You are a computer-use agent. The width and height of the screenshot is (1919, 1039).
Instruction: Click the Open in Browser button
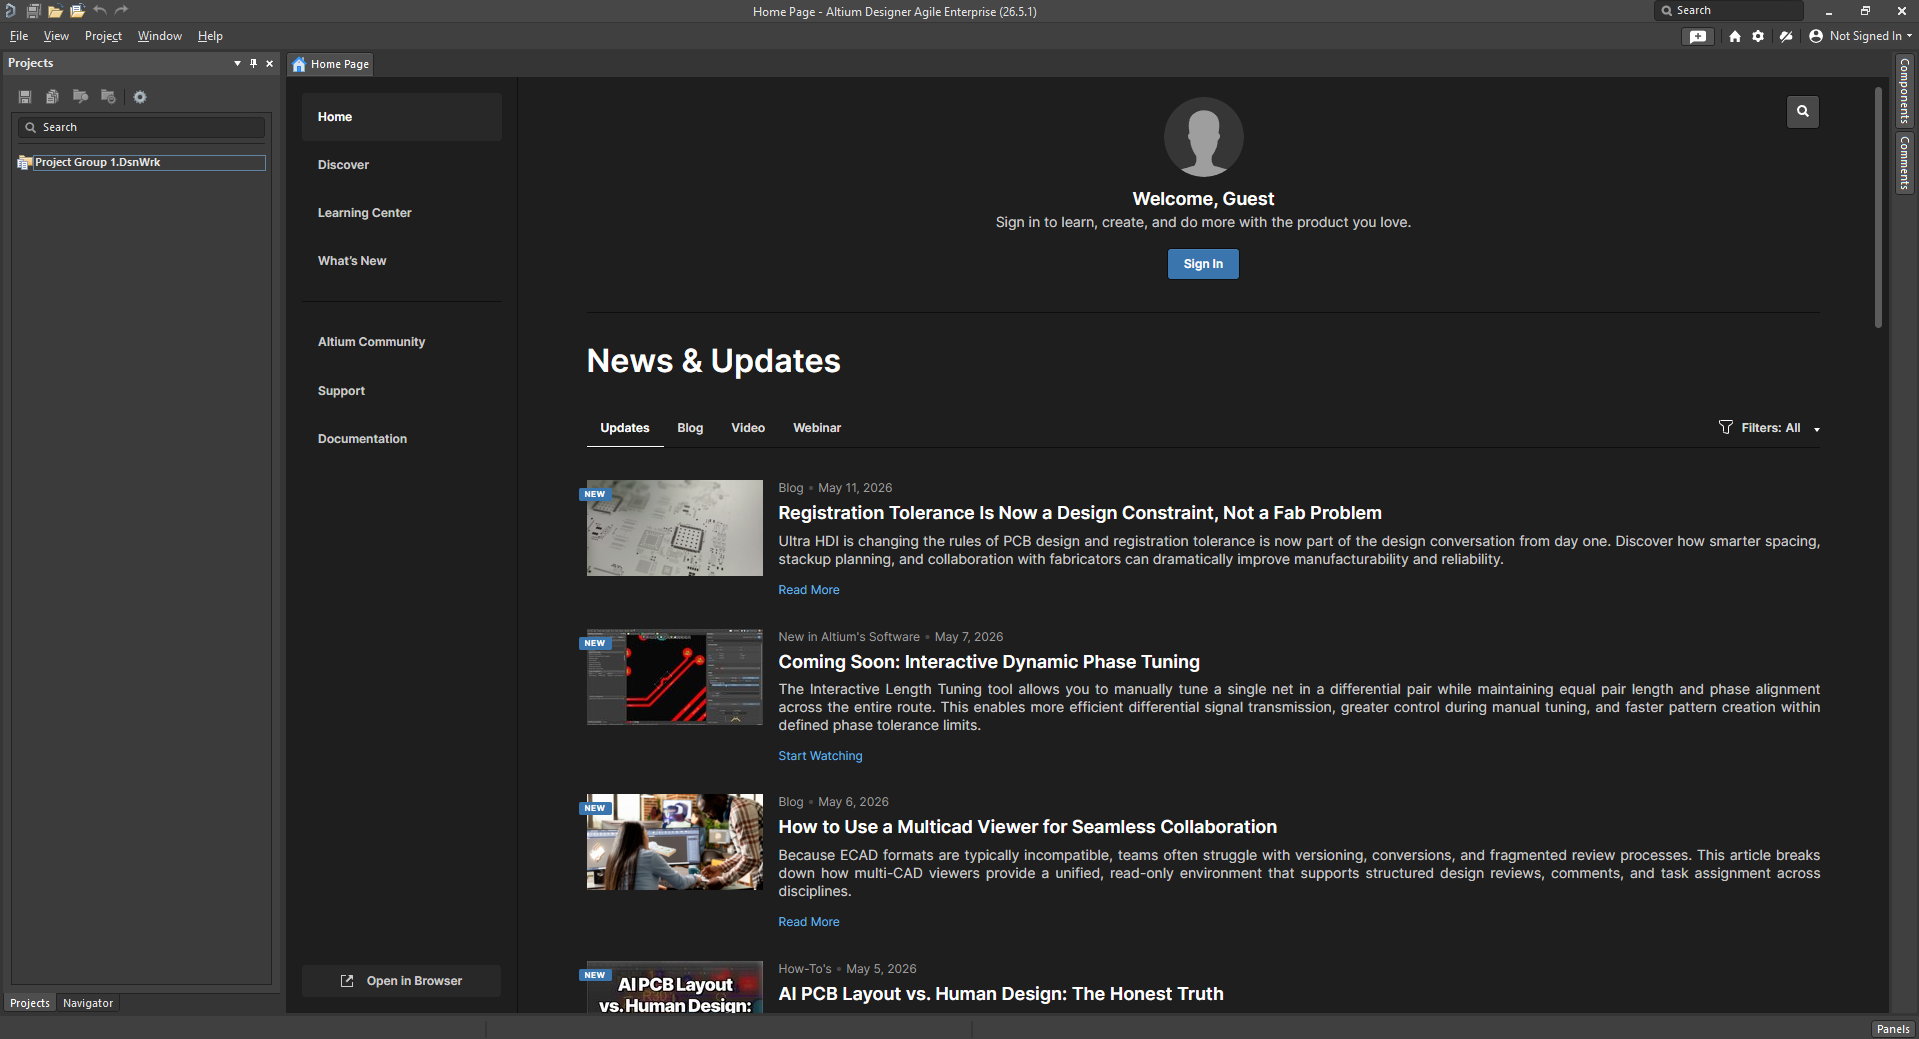[402, 981]
